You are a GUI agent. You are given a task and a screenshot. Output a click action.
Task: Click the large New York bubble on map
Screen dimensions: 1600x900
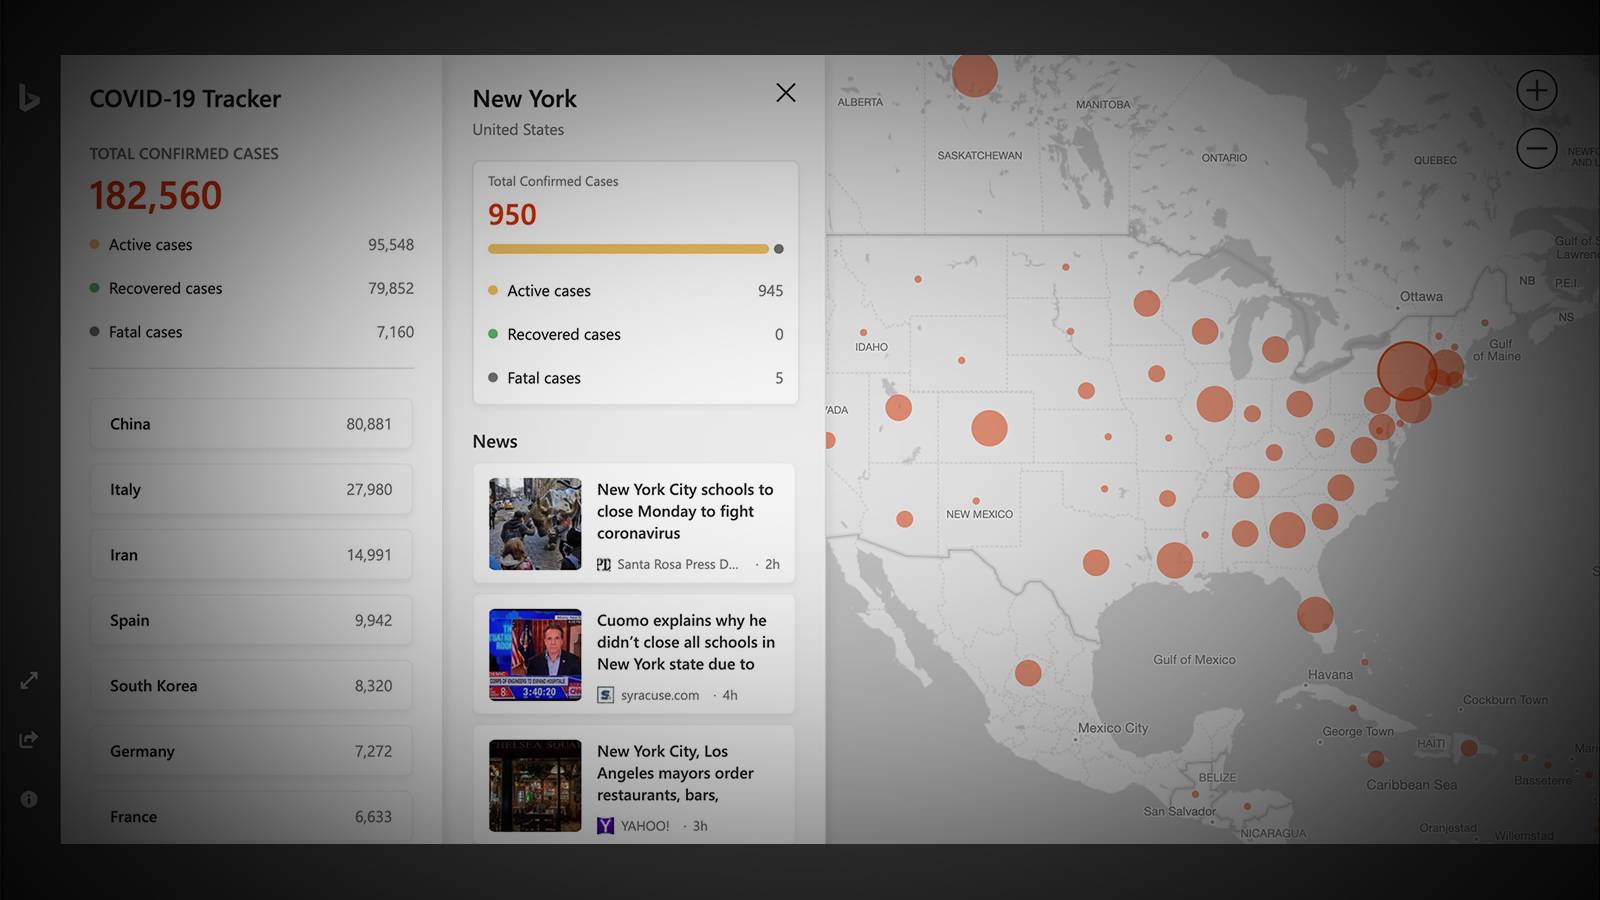click(x=1407, y=371)
